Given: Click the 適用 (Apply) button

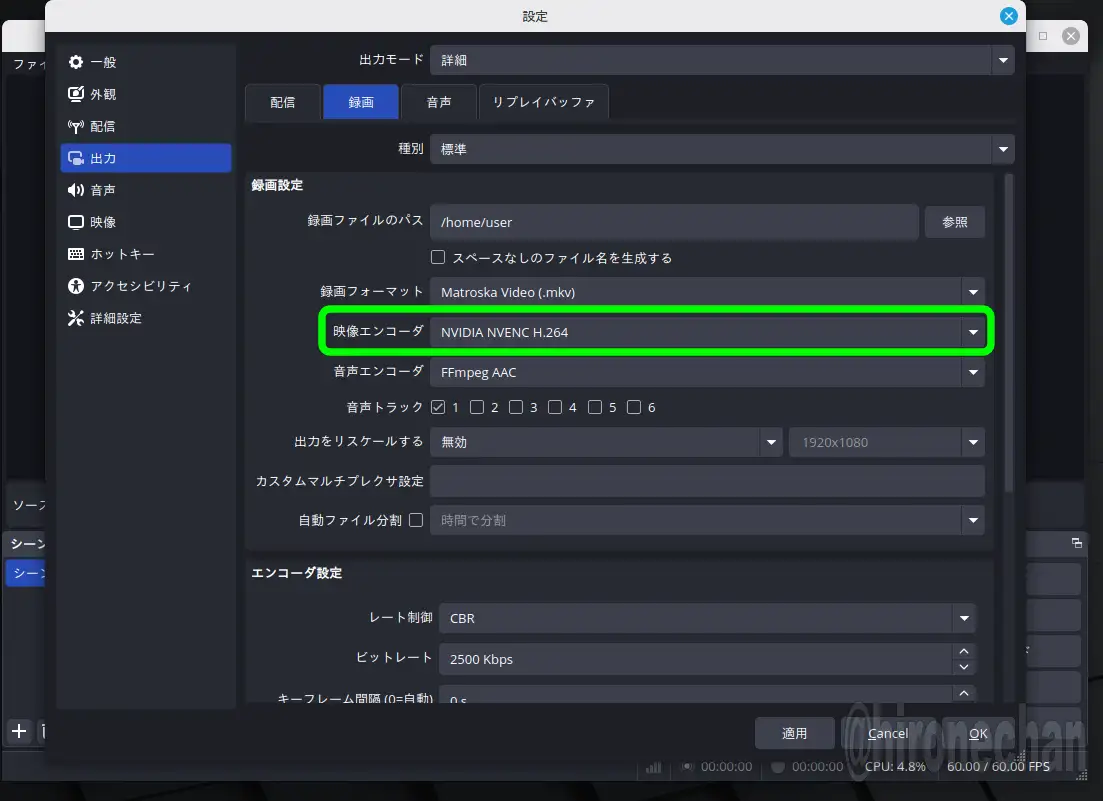Looking at the screenshot, I should pyautogui.click(x=794, y=733).
